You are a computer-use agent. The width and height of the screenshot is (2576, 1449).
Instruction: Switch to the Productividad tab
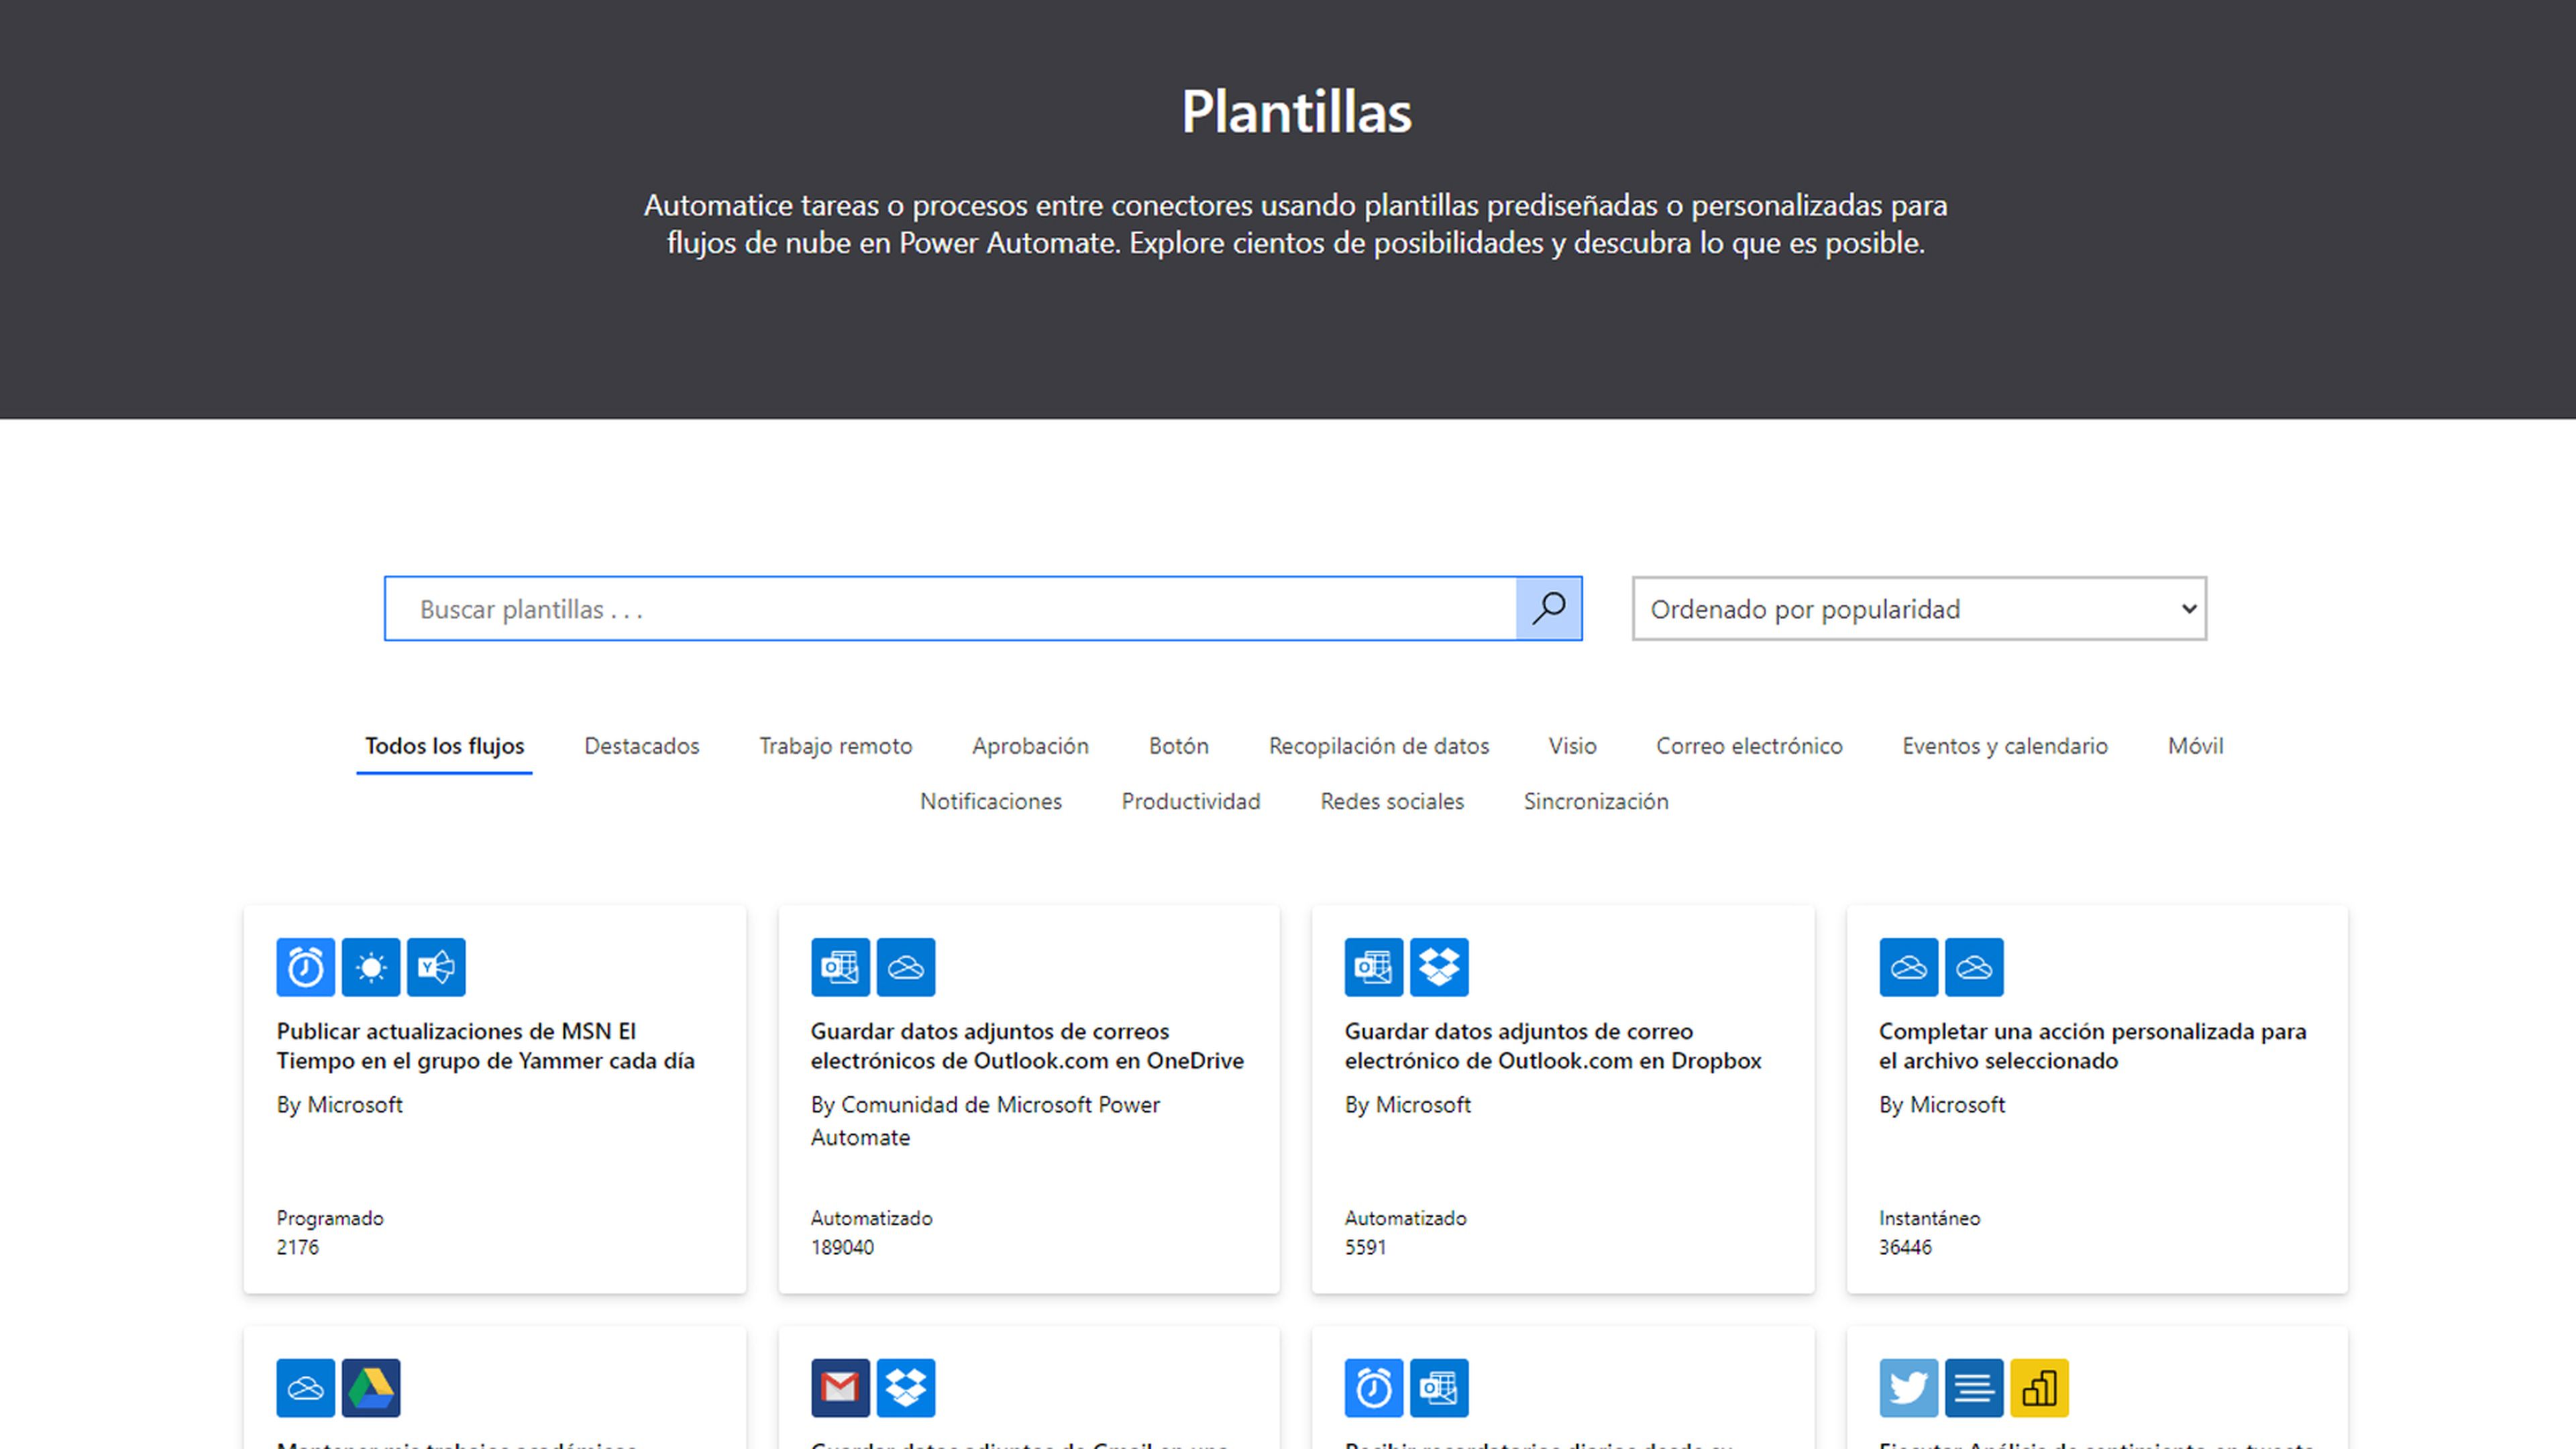pos(1191,801)
